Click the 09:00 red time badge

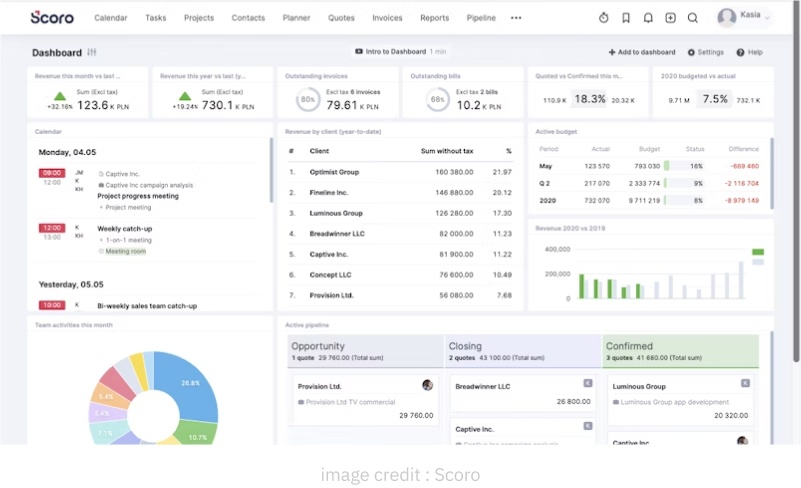(52, 173)
